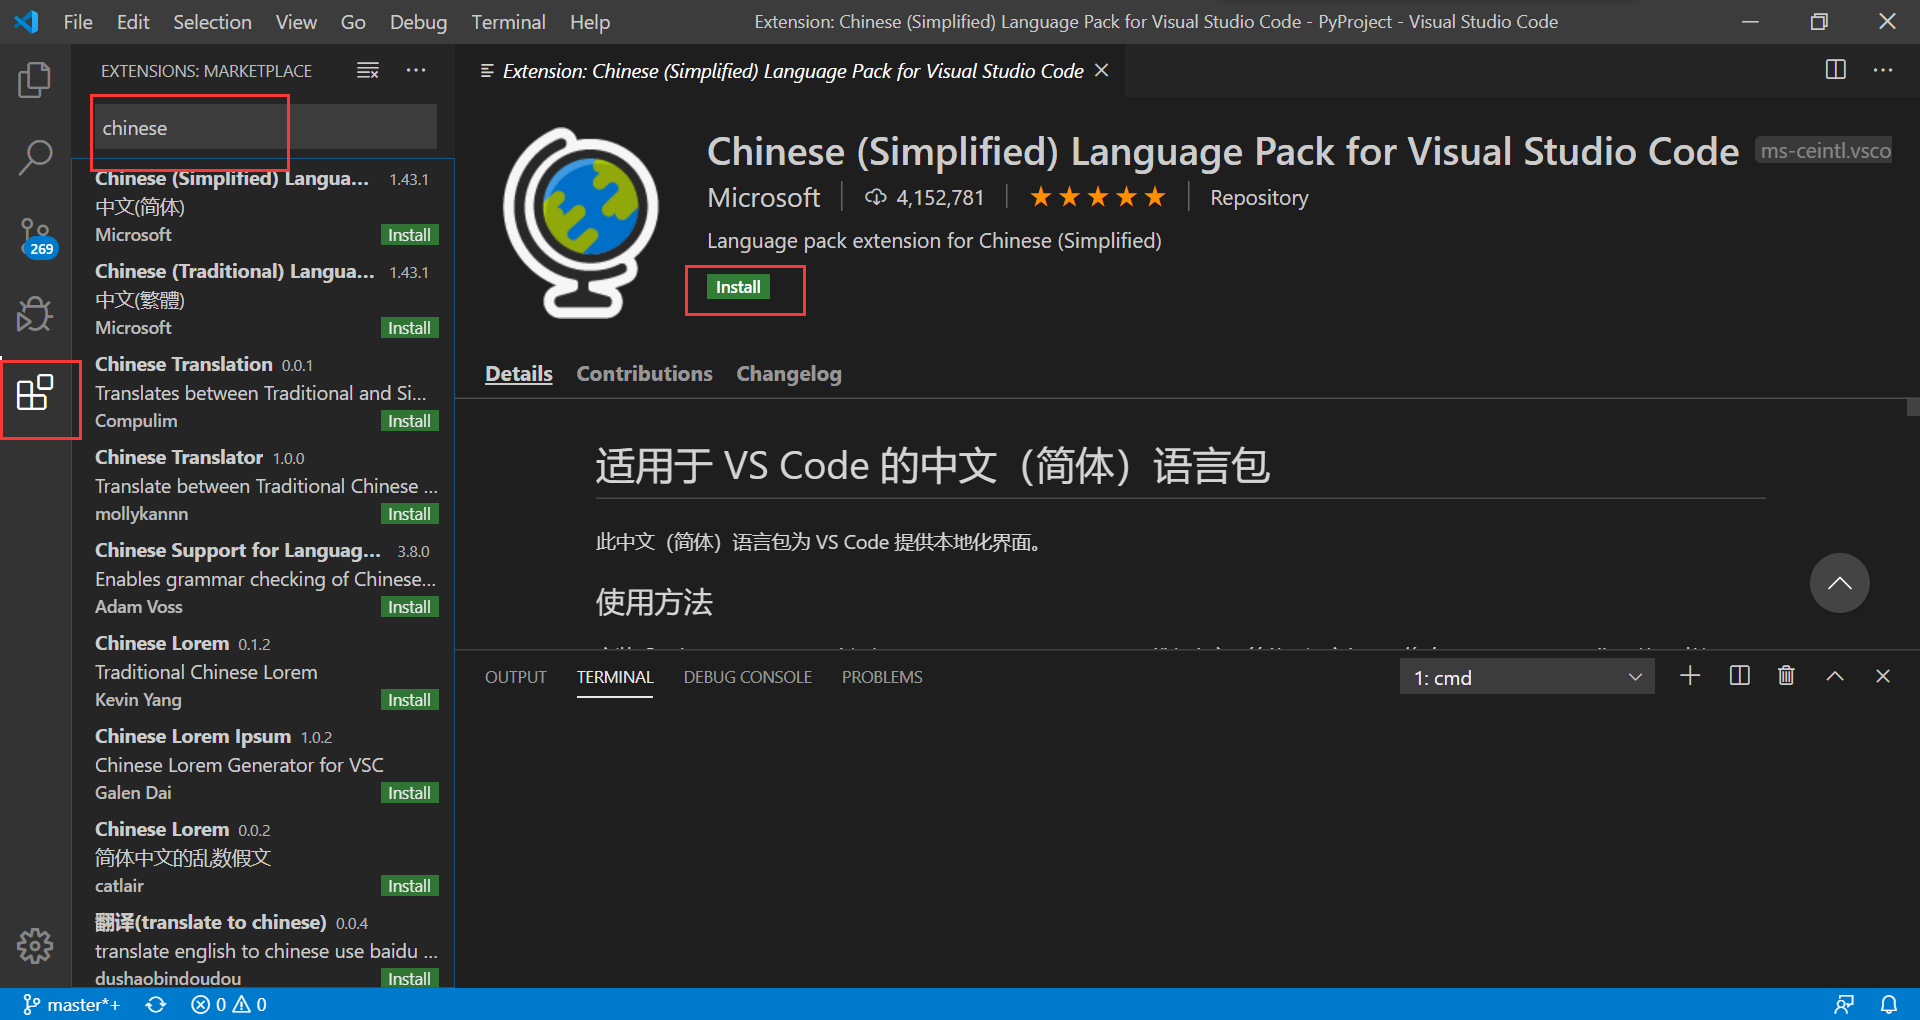Click the extensions search field with 'chinese'

265,128
